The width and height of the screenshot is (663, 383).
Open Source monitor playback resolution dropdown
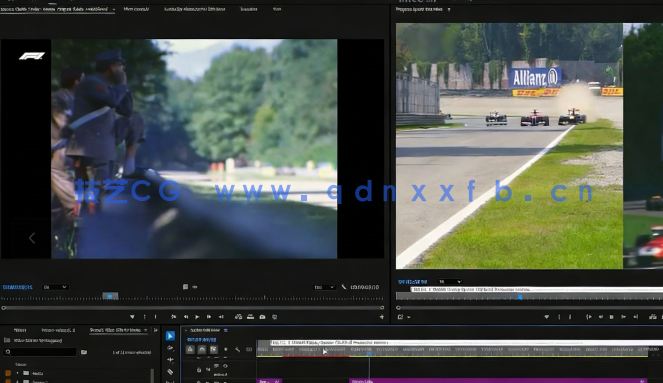324,287
